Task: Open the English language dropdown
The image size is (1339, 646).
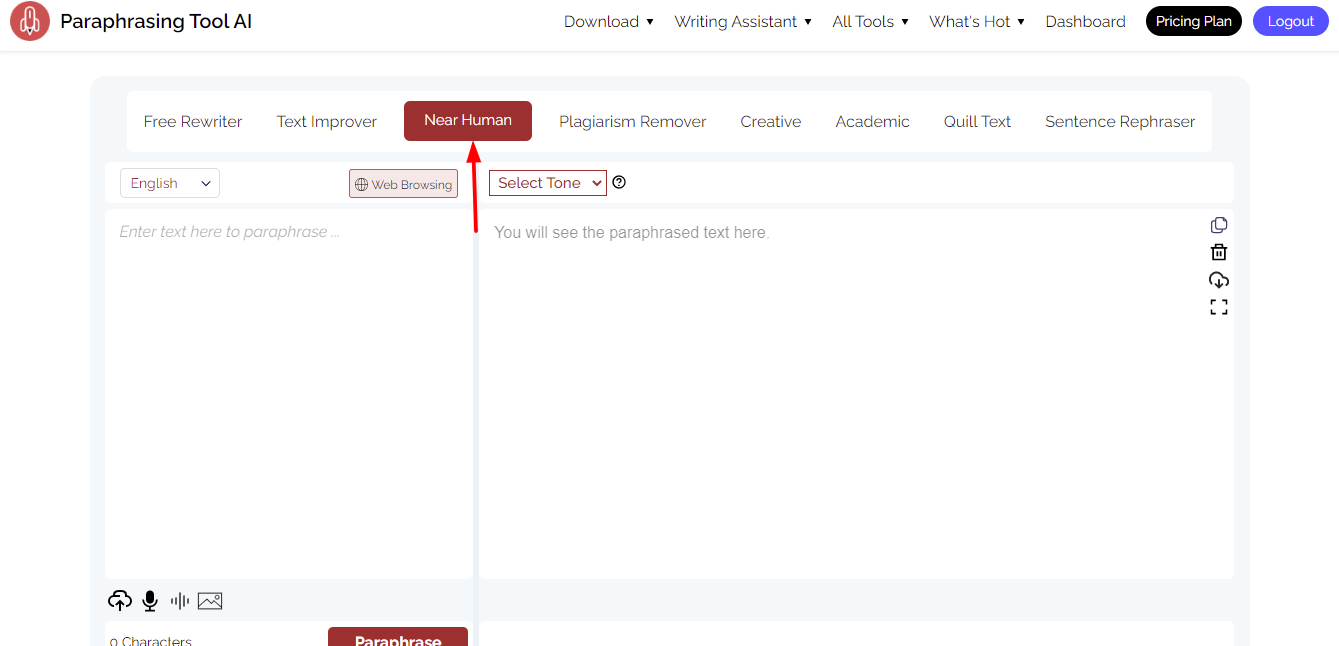Action: (170, 183)
